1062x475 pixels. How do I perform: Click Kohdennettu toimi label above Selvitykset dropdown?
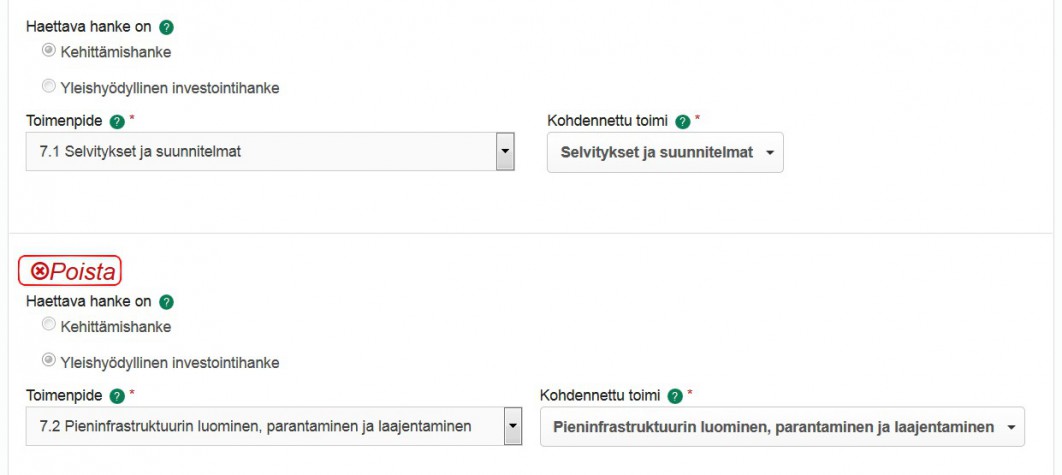608,121
